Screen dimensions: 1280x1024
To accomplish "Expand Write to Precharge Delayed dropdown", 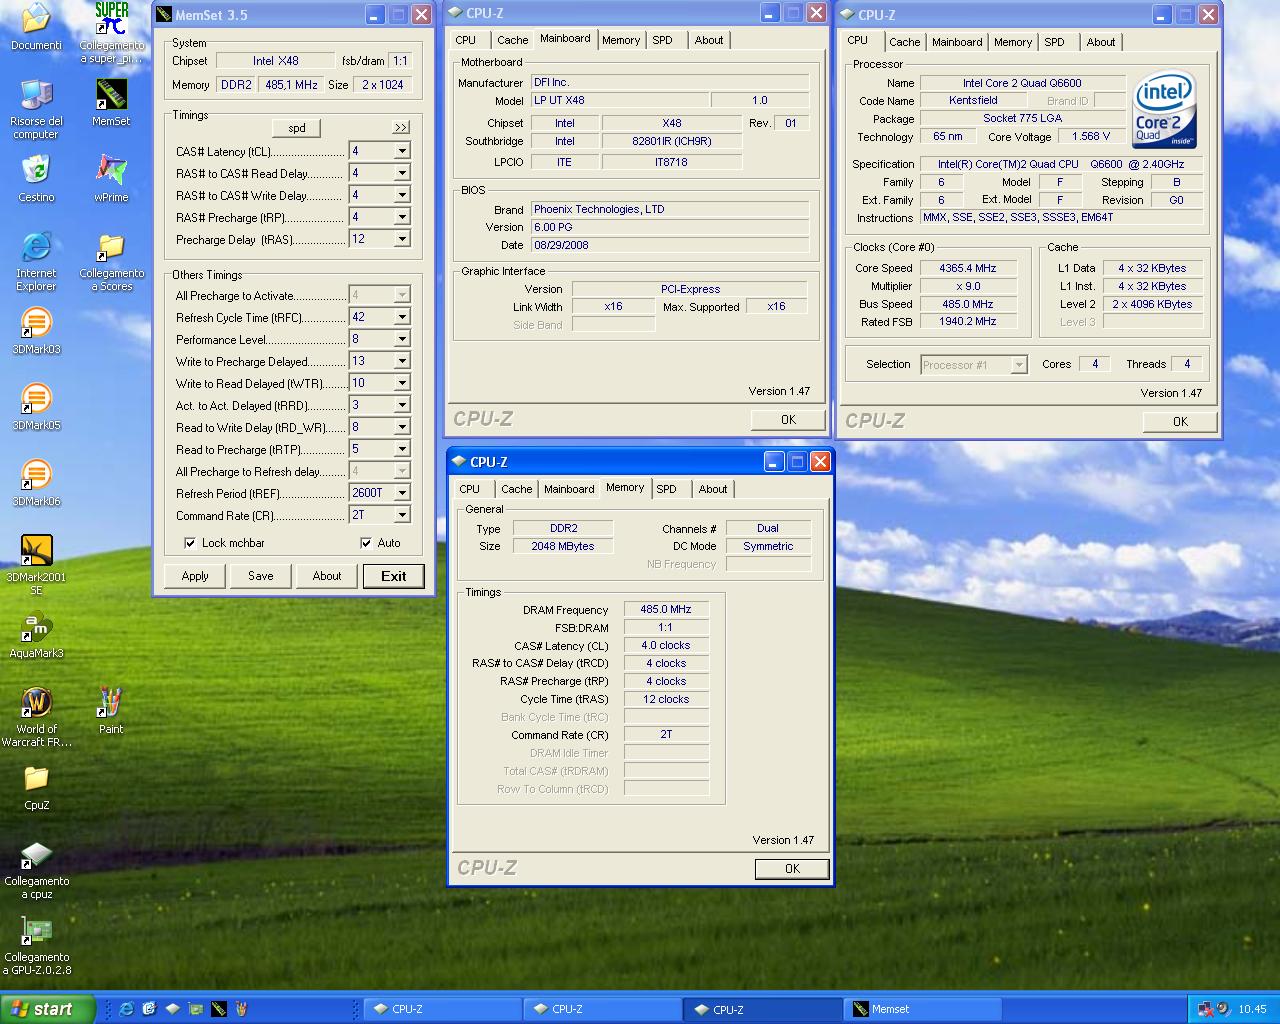I will click(x=402, y=361).
